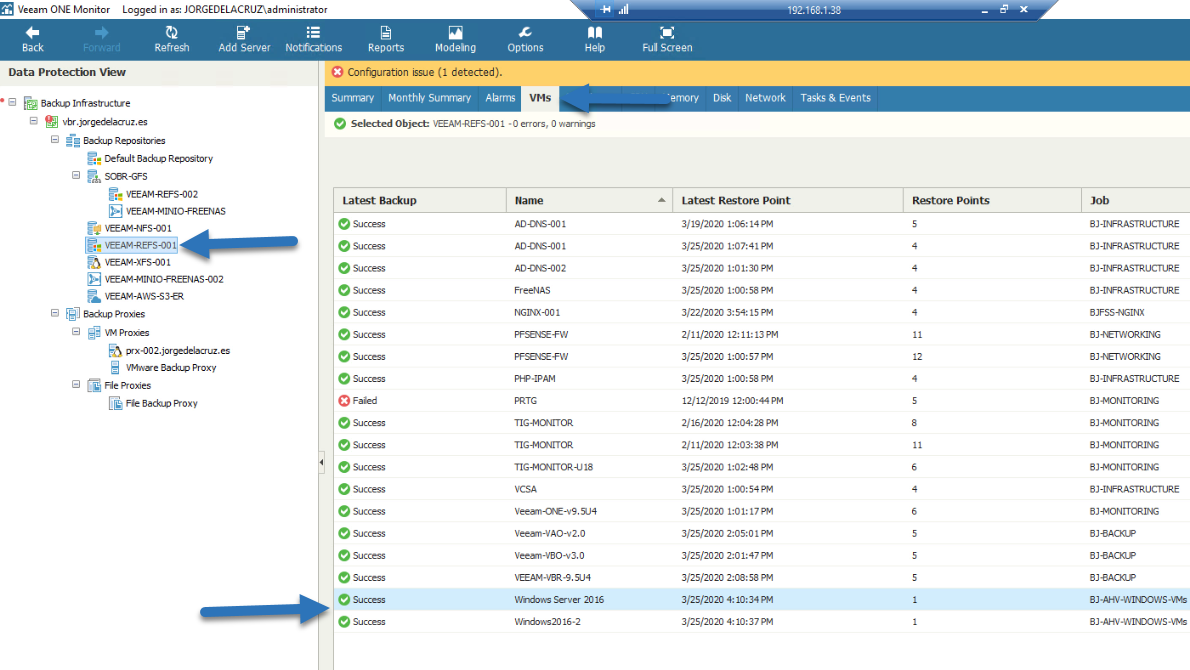Select VEEAM-REFS-001 repository
Viewport: 1190px width, 670px height.
(140, 245)
